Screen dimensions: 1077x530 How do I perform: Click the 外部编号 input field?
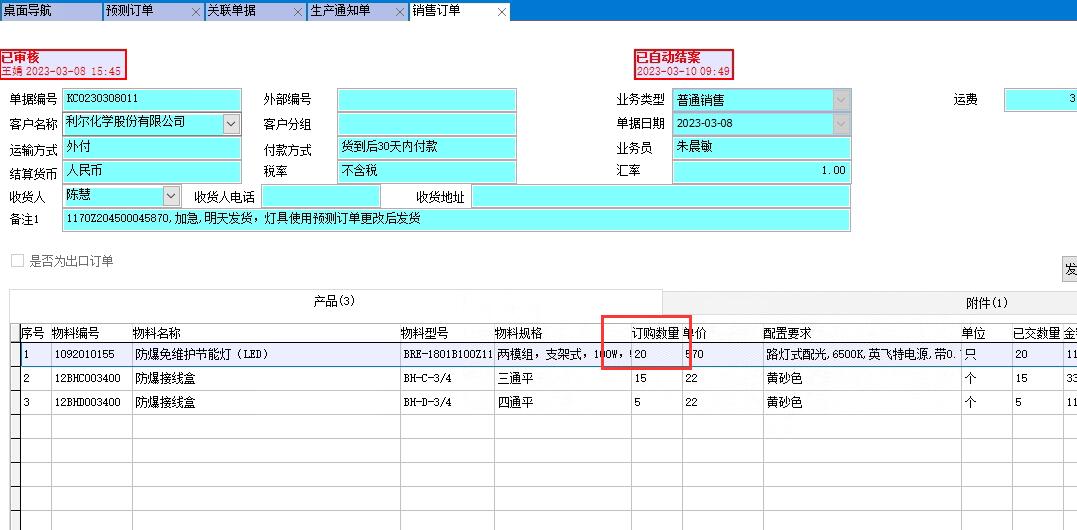pos(426,100)
